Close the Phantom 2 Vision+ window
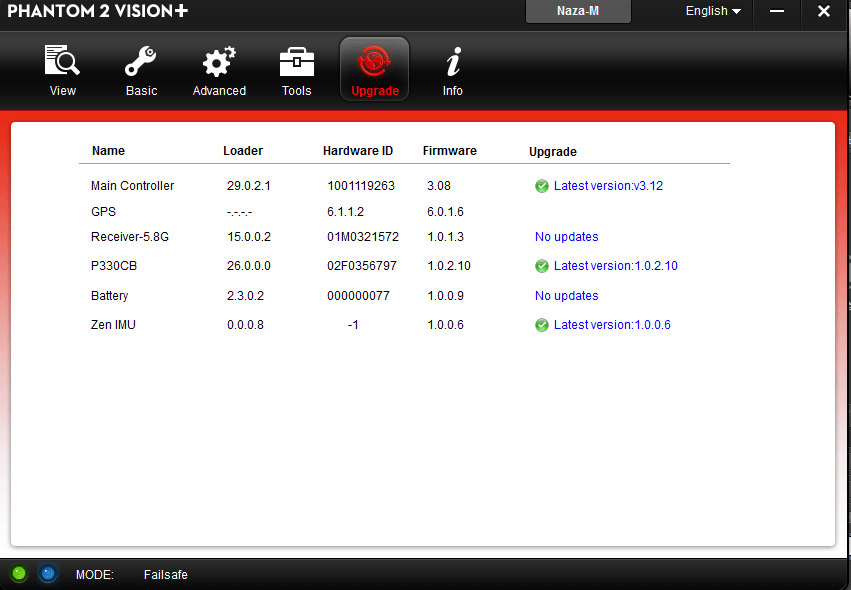The width and height of the screenshot is (851, 590). coord(823,11)
